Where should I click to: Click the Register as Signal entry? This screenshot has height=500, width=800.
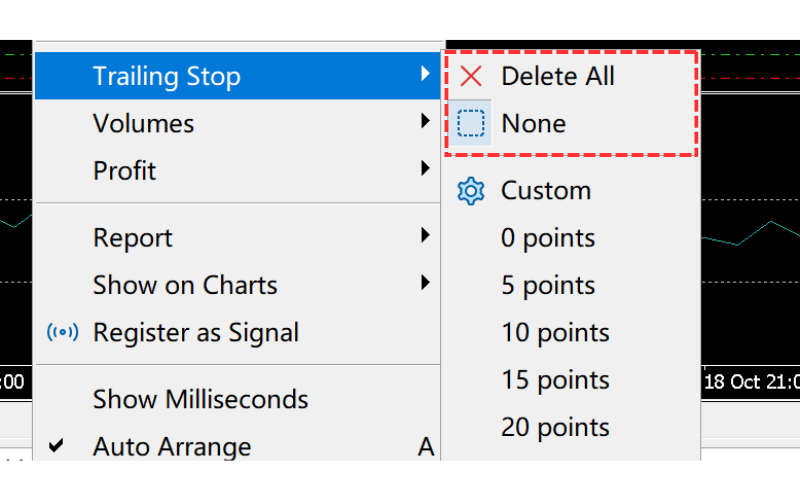[195, 332]
